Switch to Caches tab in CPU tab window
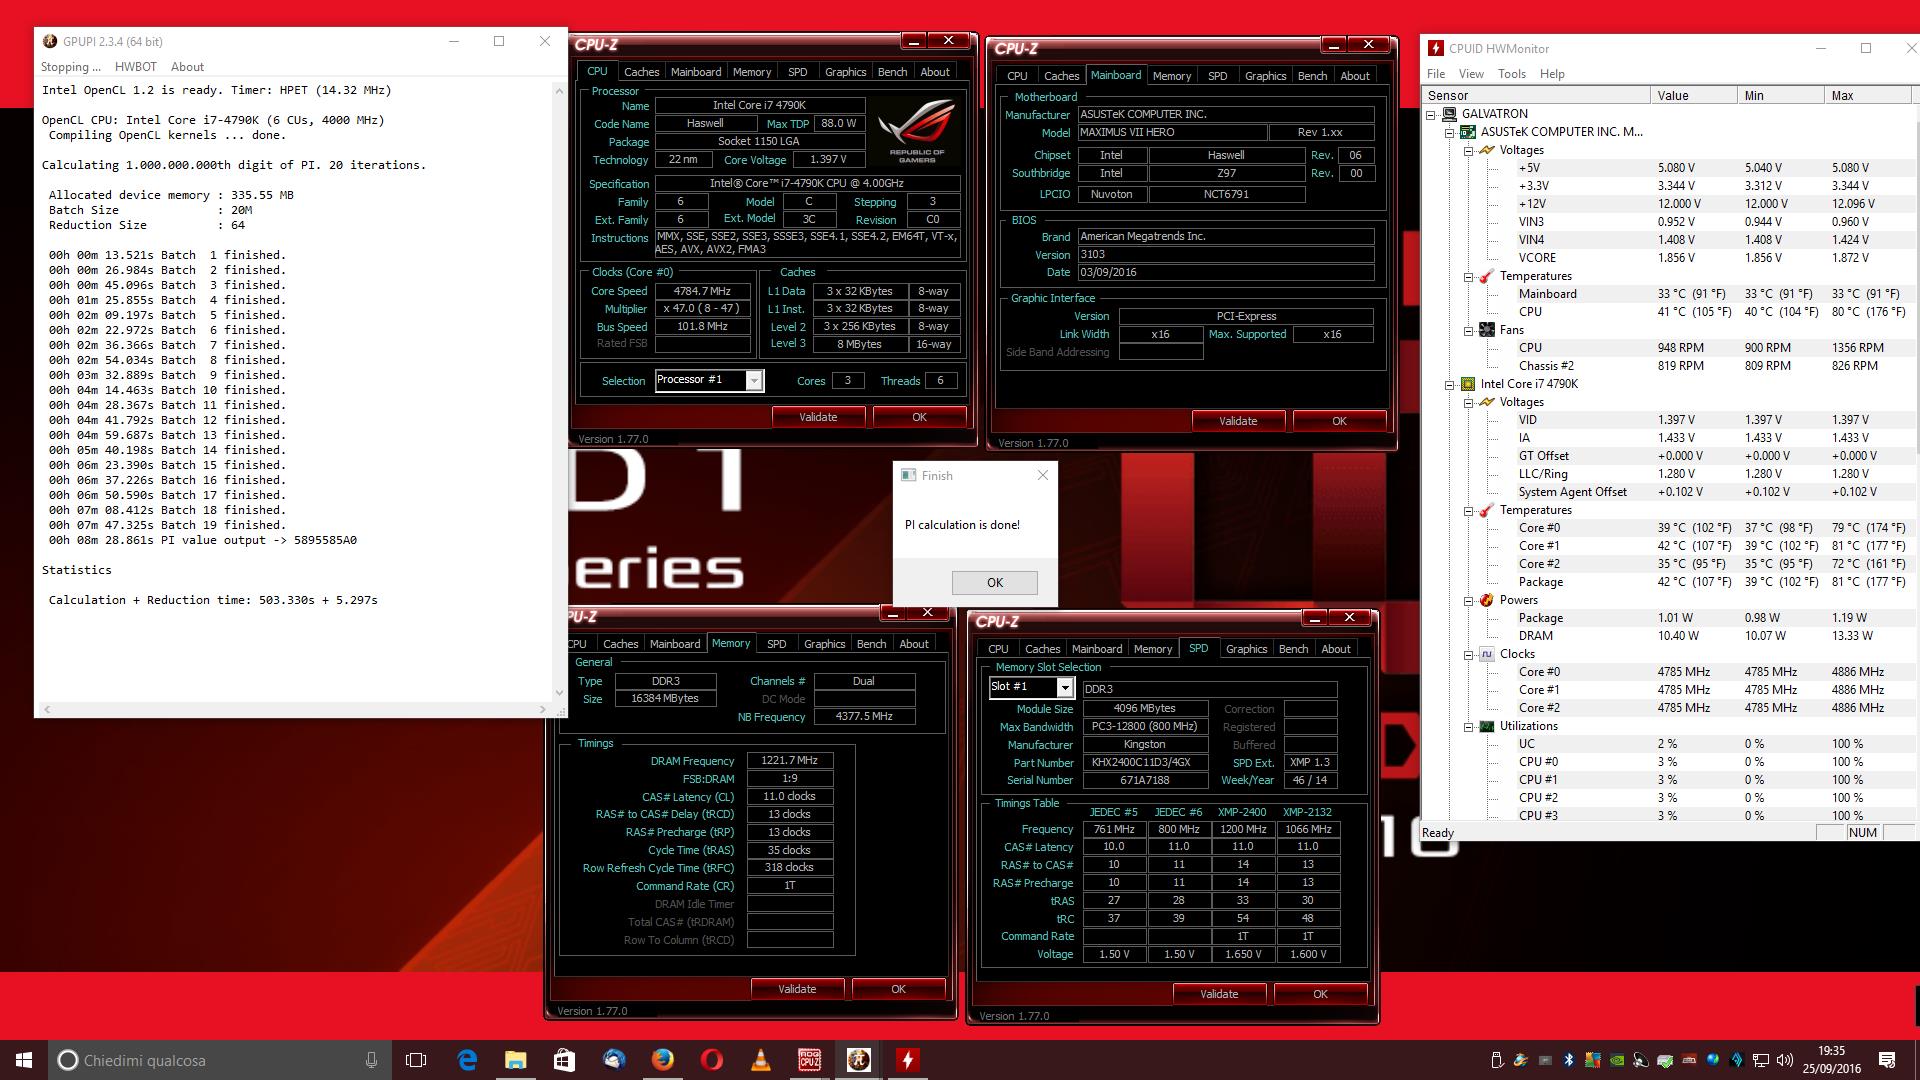 click(641, 72)
